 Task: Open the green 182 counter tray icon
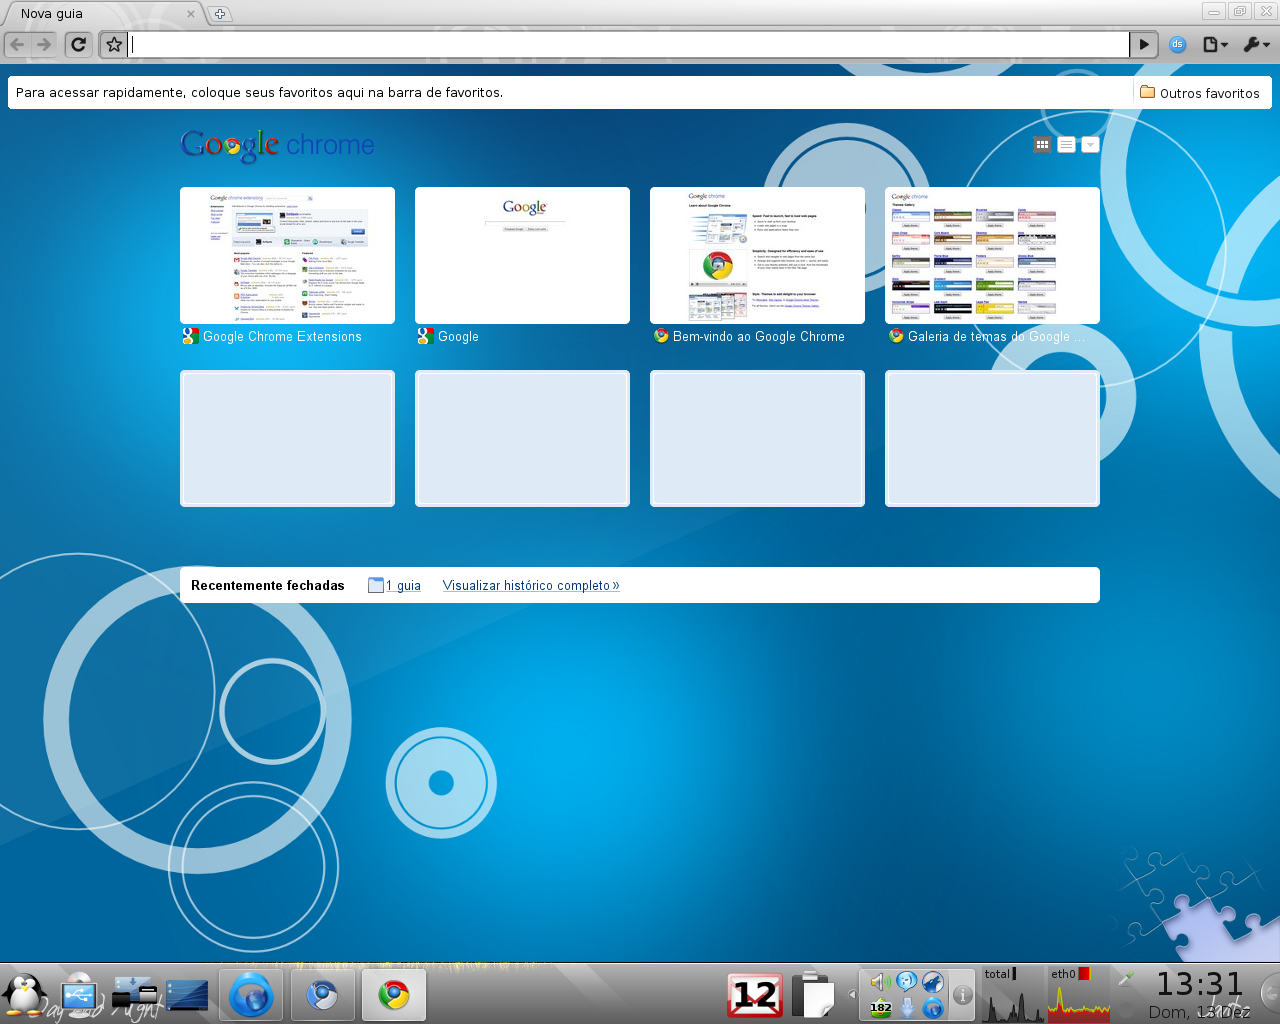(x=881, y=1008)
